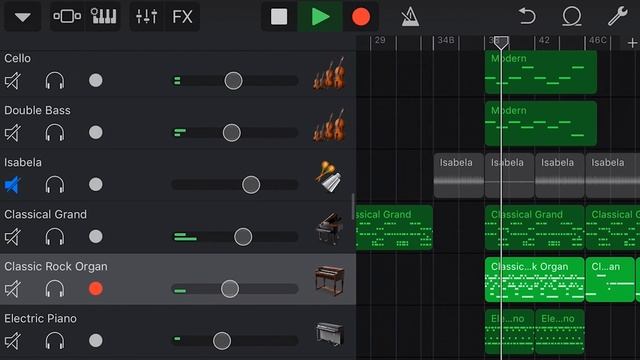Start recording with the red record button
640x360 pixels.
361,17
